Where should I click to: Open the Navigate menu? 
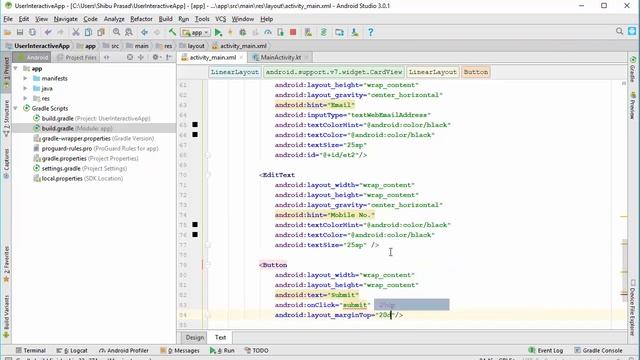point(65,19)
